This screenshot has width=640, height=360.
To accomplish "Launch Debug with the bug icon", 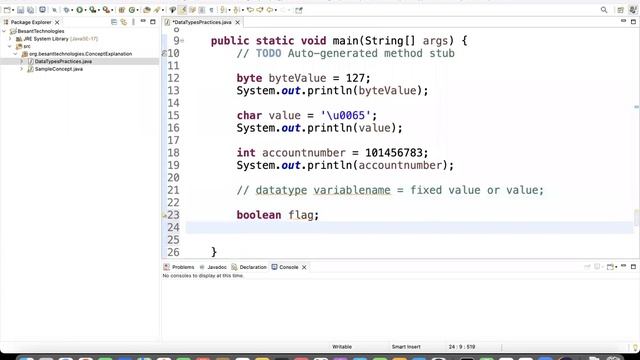I will (66, 10).
